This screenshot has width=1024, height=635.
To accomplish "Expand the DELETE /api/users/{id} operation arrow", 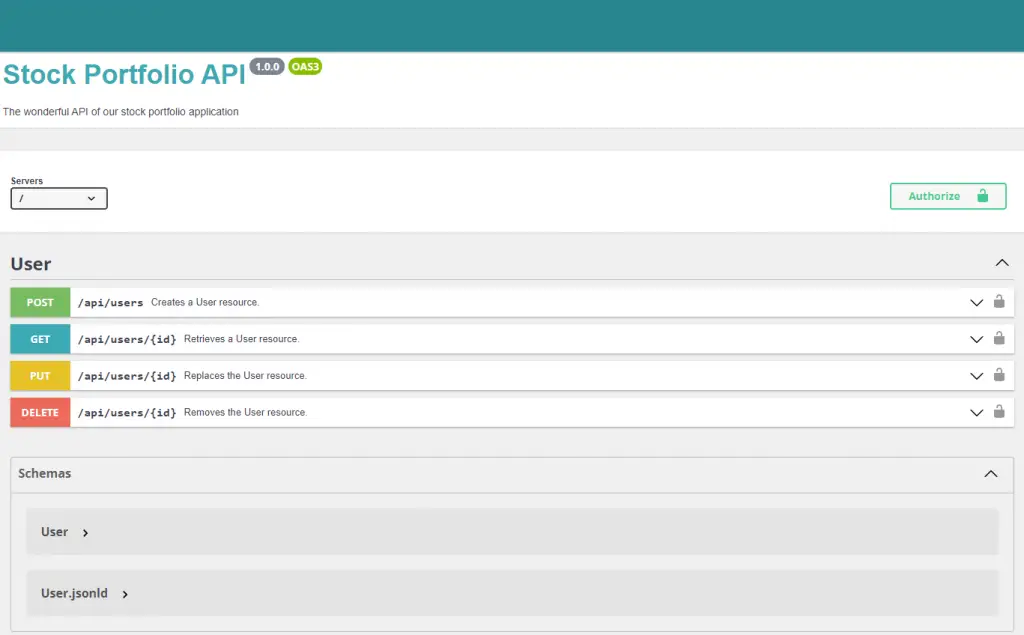I will [976, 412].
